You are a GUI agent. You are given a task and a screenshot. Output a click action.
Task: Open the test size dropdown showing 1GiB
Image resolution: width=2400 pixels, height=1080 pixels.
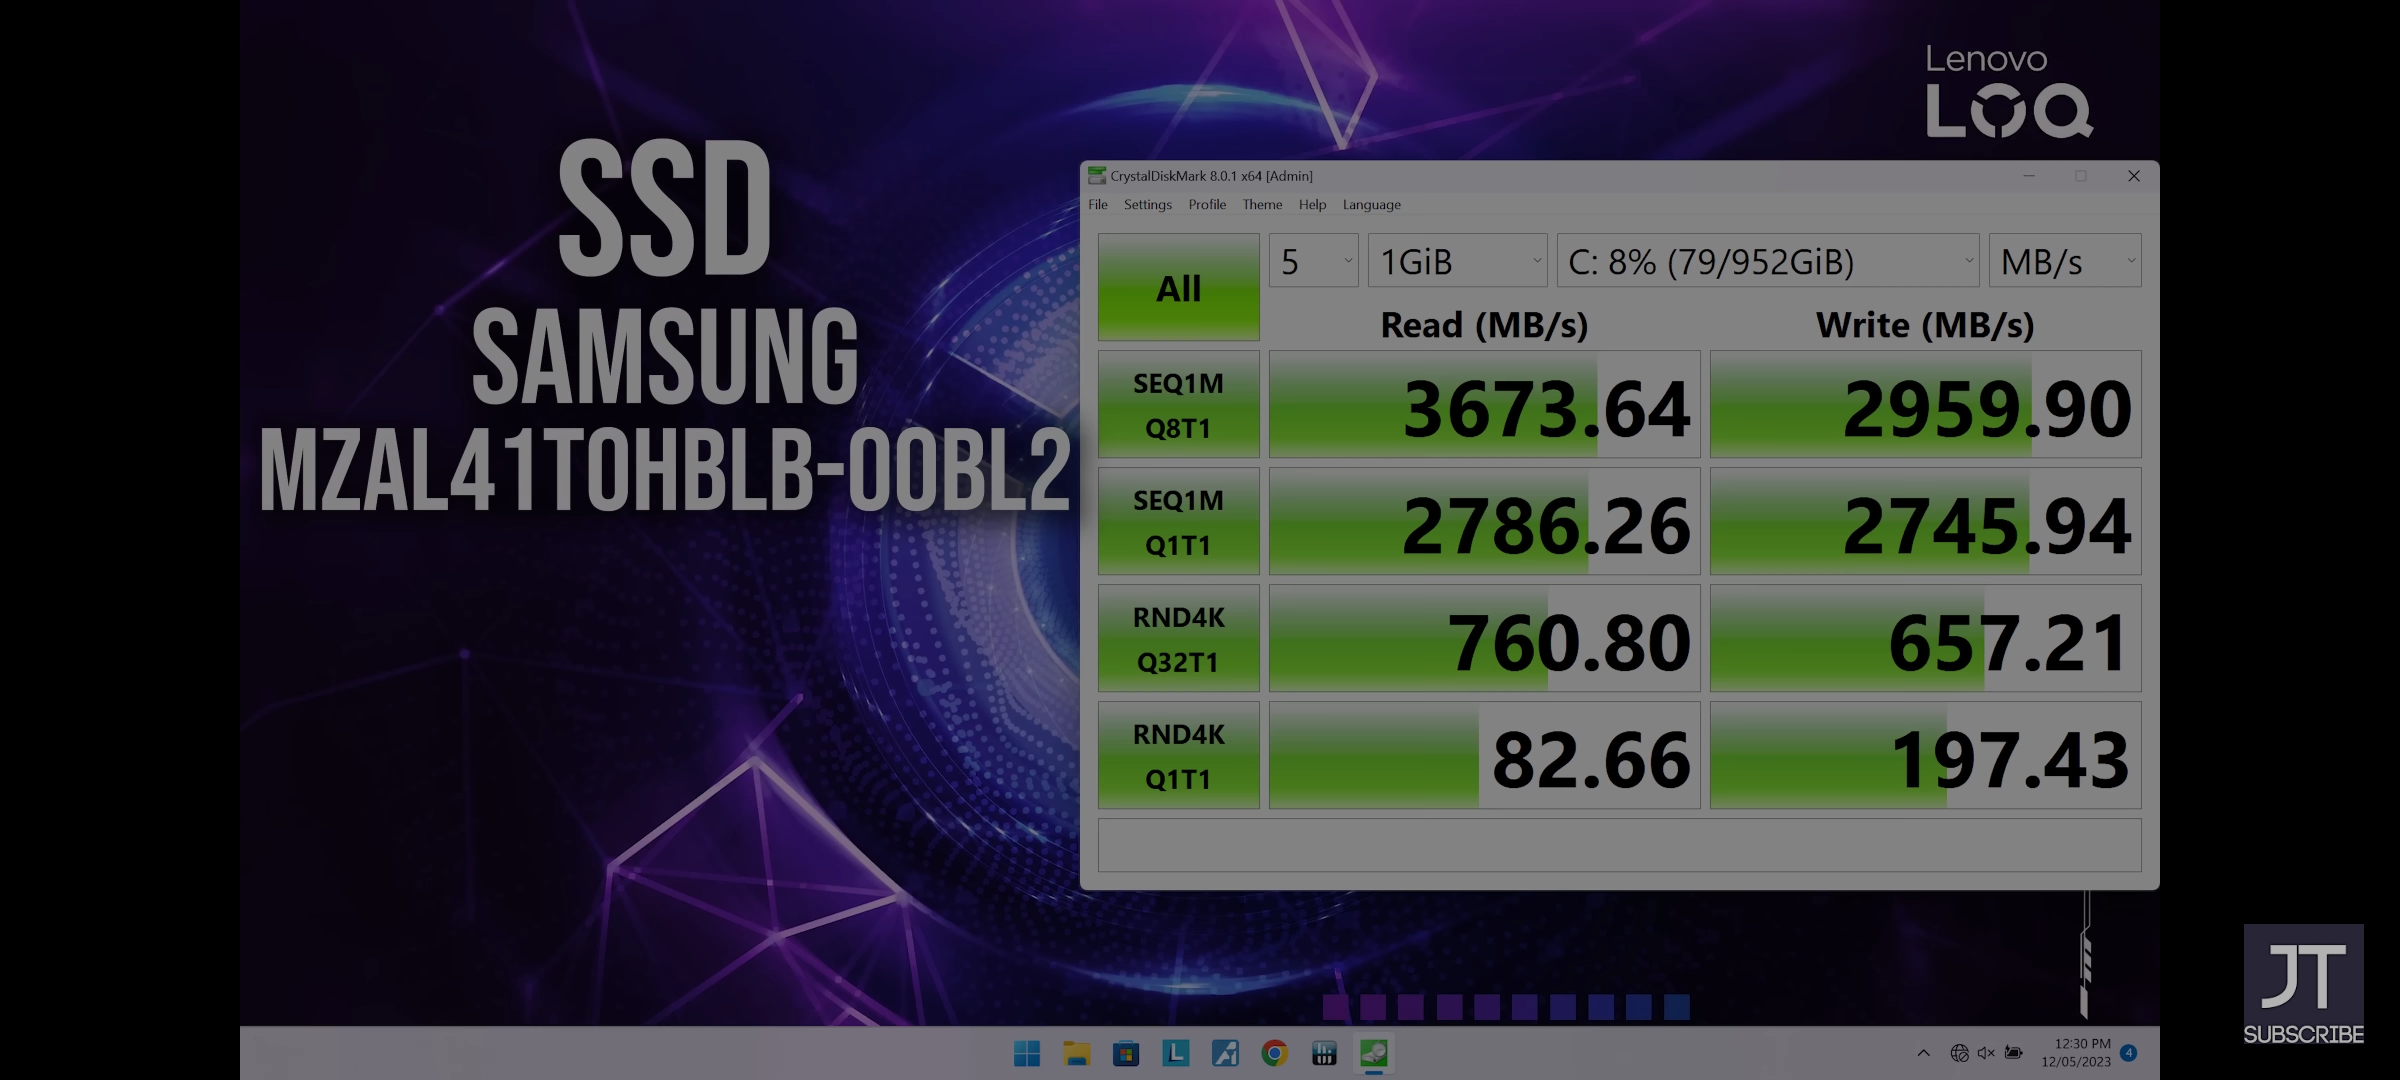click(x=1458, y=261)
